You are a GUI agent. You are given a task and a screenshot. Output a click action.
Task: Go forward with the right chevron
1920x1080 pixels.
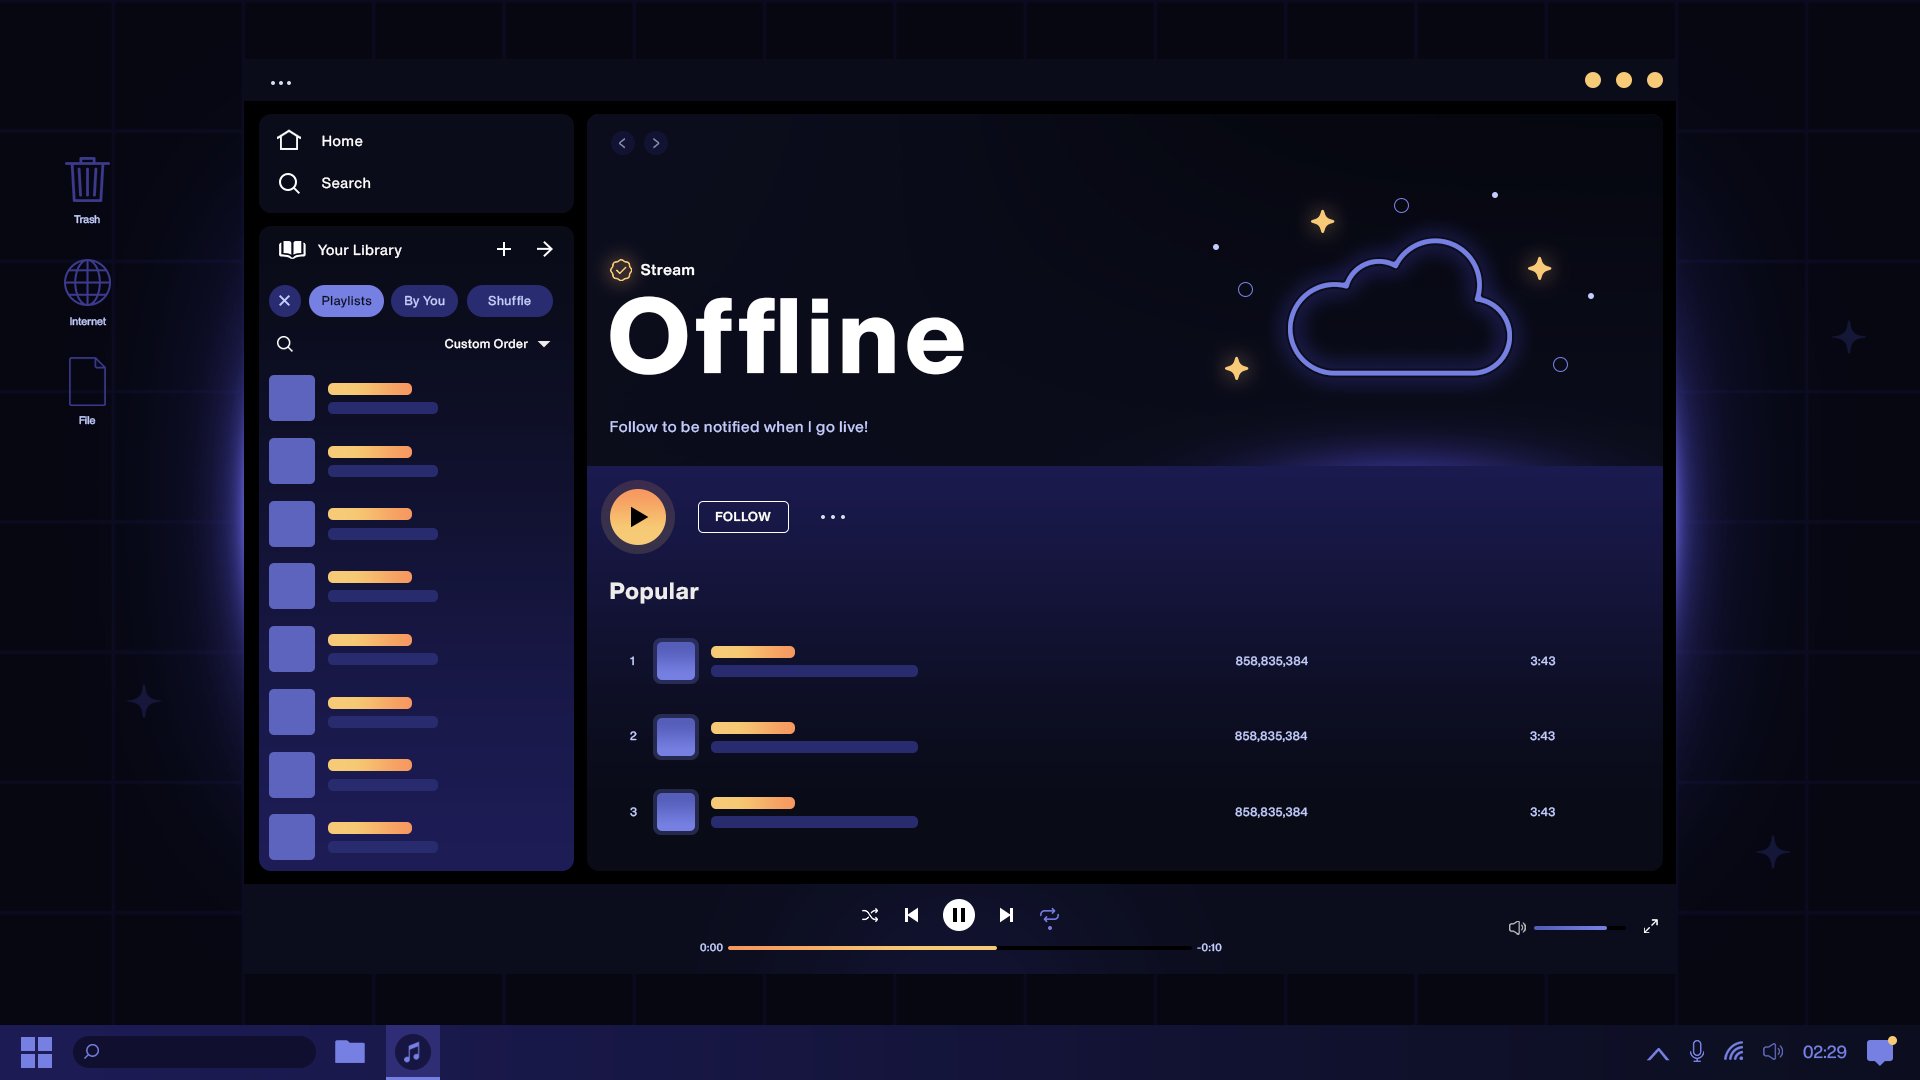point(656,143)
